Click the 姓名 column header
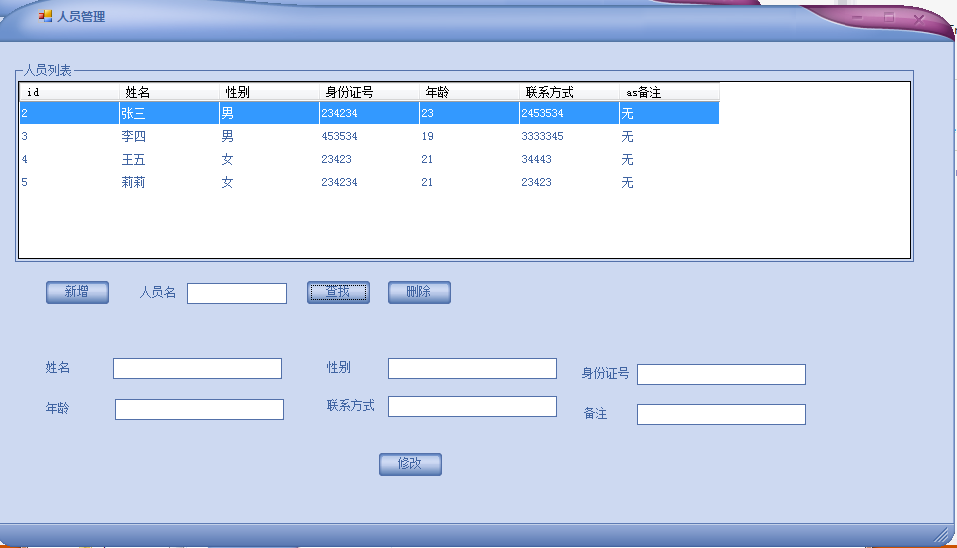Screen dimensions: 957x548 click(169, 92)
